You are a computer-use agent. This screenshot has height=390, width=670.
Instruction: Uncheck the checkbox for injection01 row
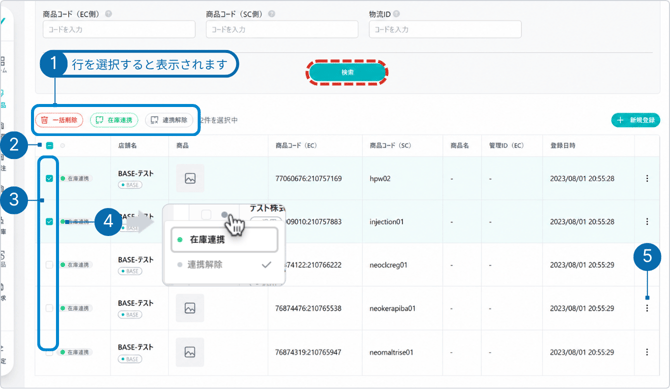(50, 222)
